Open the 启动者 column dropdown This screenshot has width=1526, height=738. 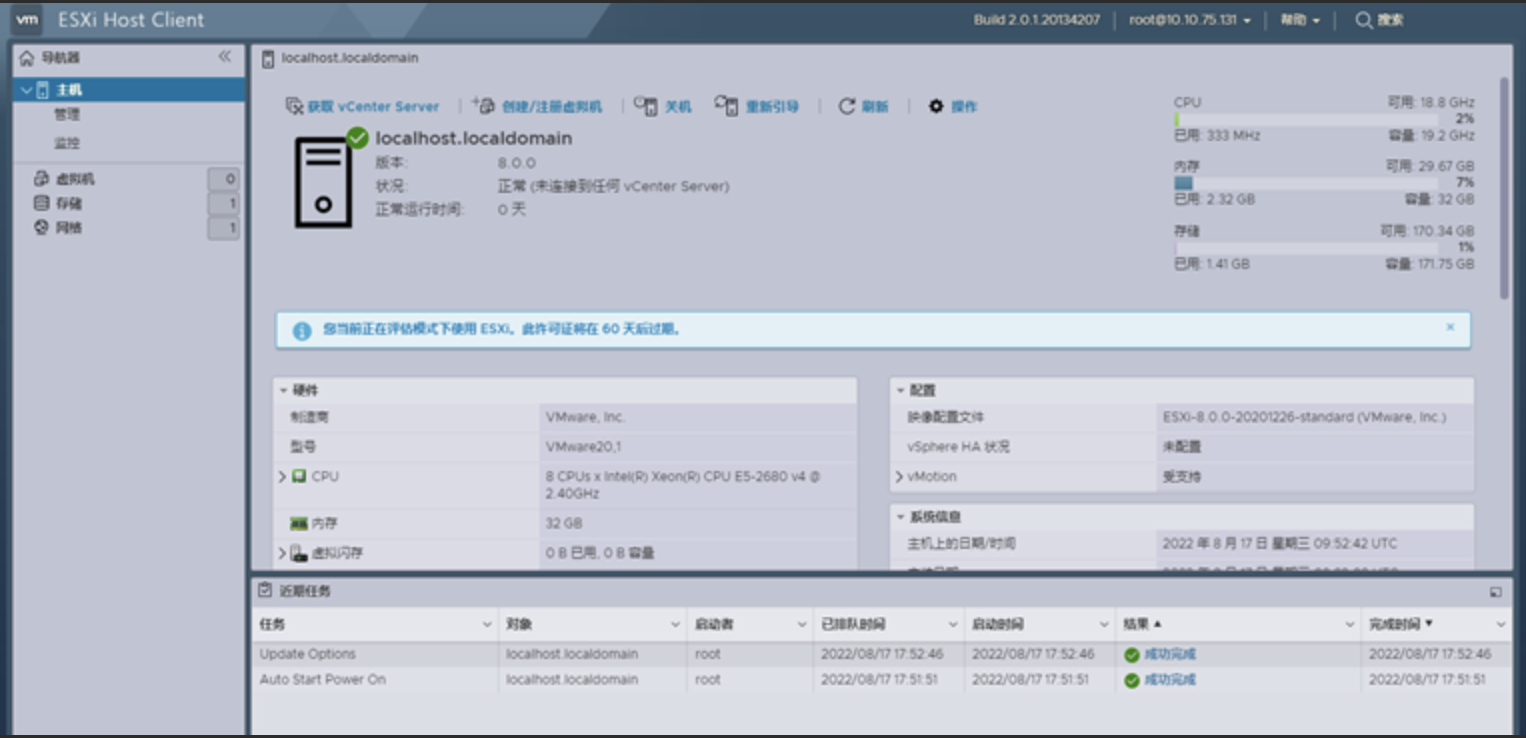point(802,624)
